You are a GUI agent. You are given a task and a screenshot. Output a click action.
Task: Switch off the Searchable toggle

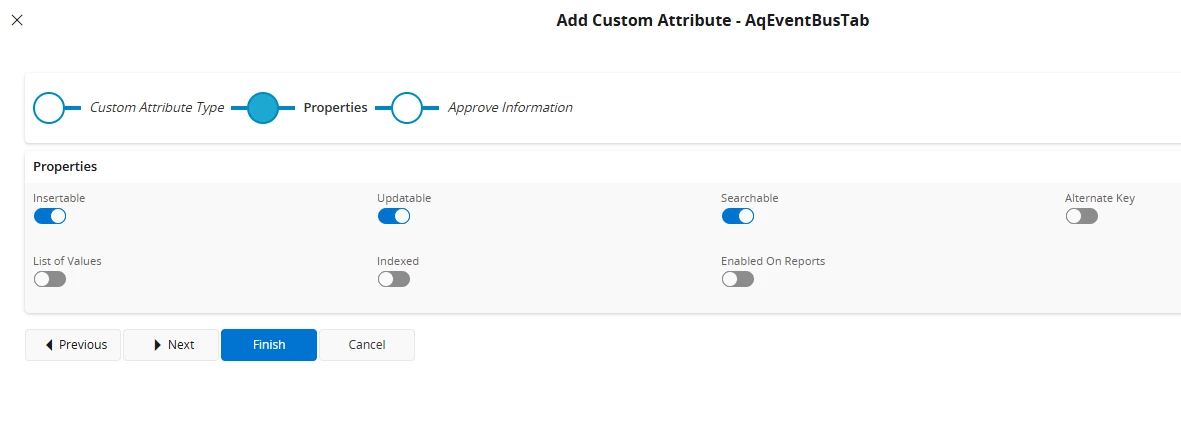(738, 216)
